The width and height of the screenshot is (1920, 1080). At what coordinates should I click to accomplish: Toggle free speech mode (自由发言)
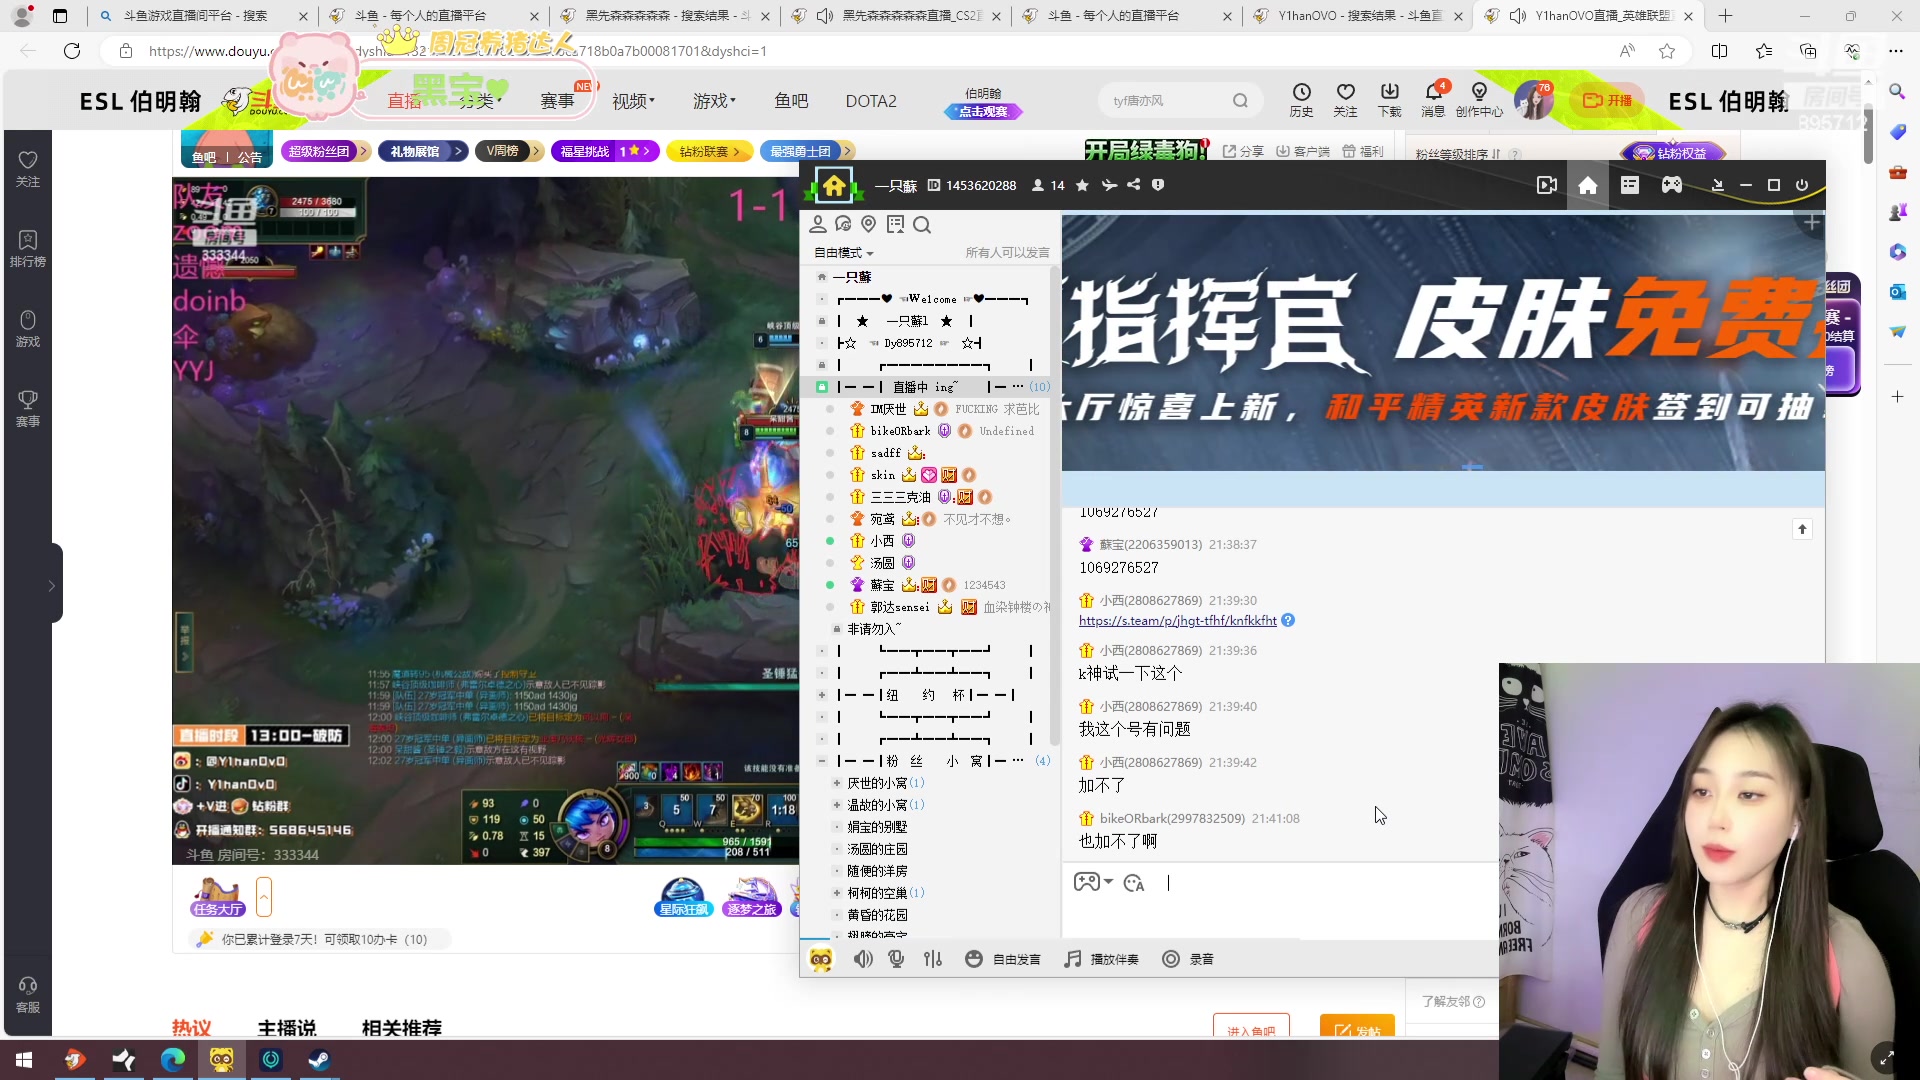[x=1003, y=959]
